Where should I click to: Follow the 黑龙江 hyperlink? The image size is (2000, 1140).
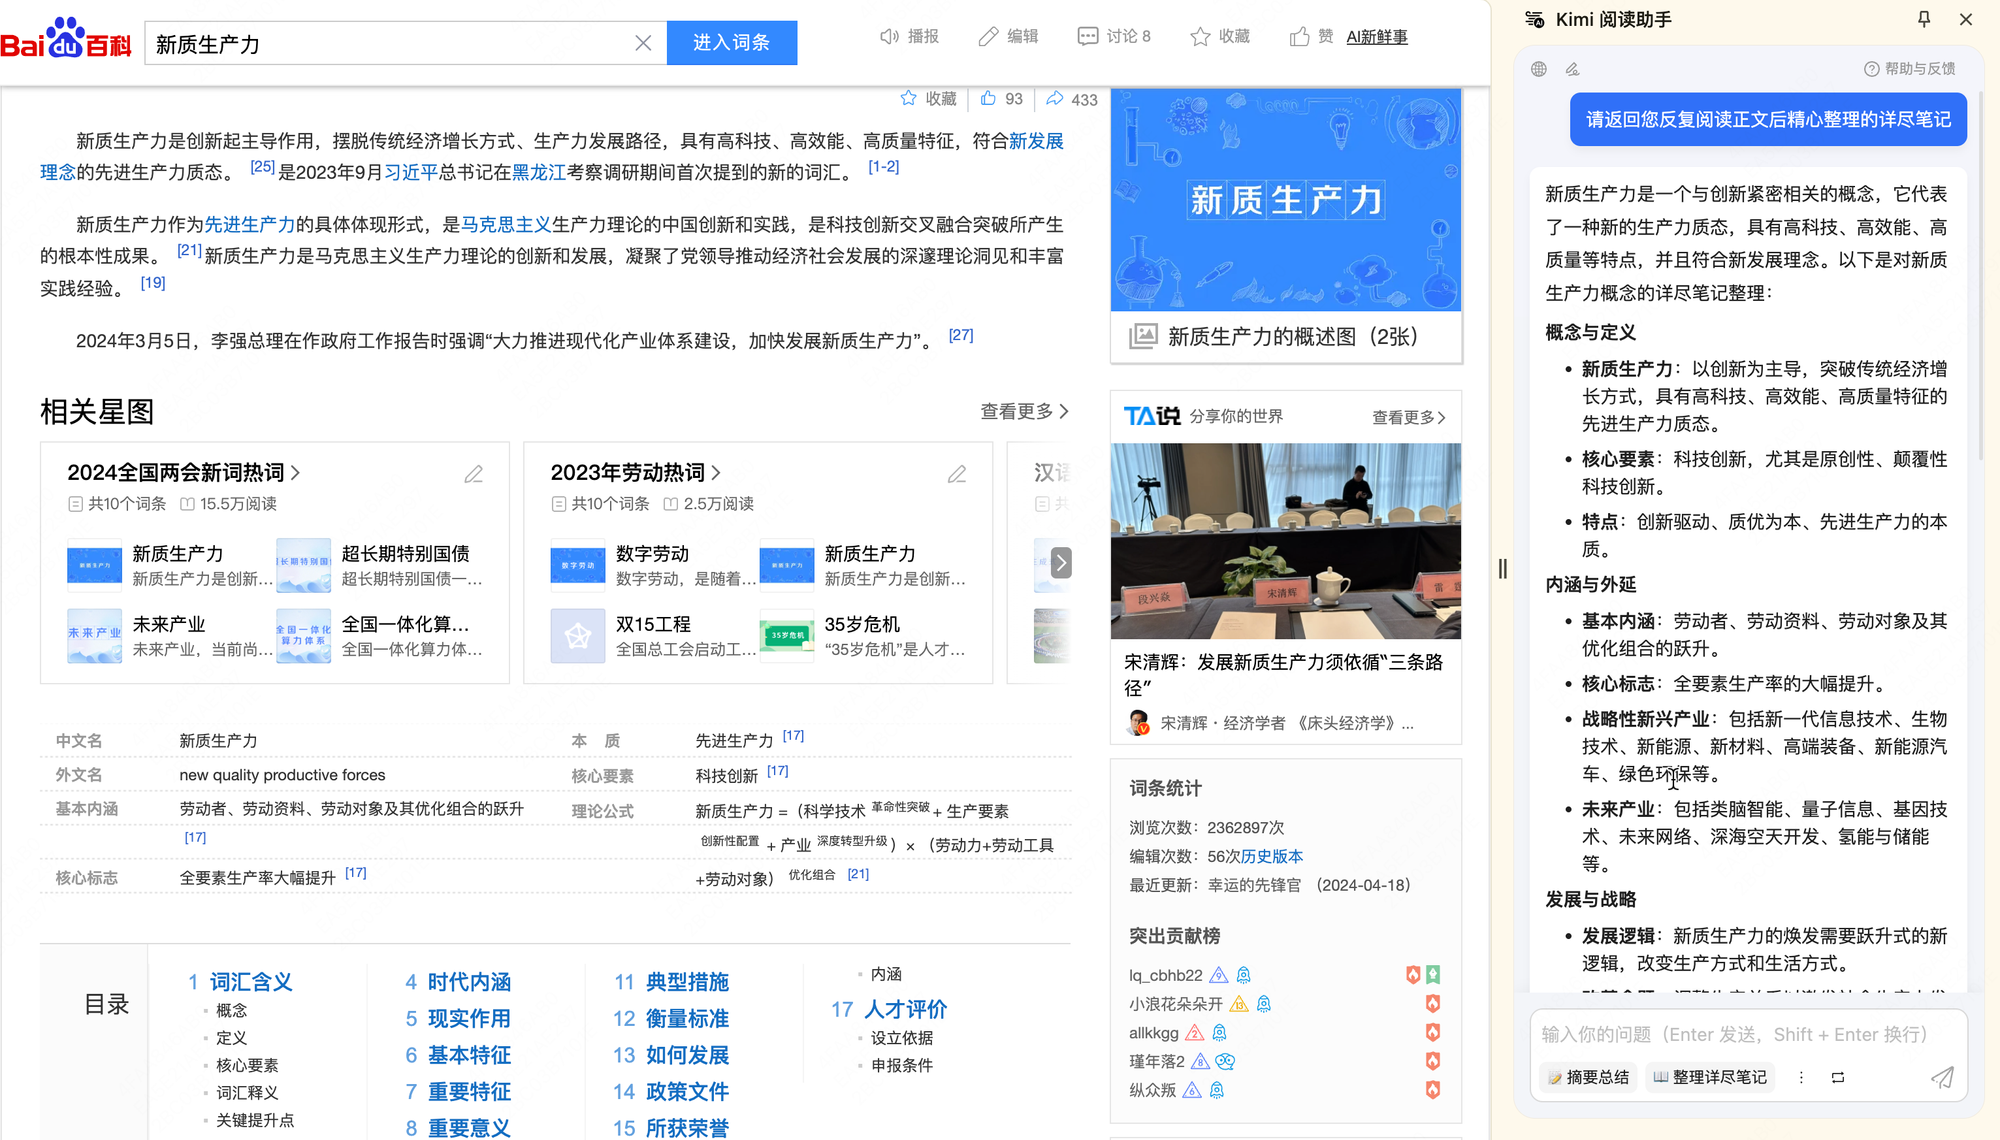[x=539, y=172]
